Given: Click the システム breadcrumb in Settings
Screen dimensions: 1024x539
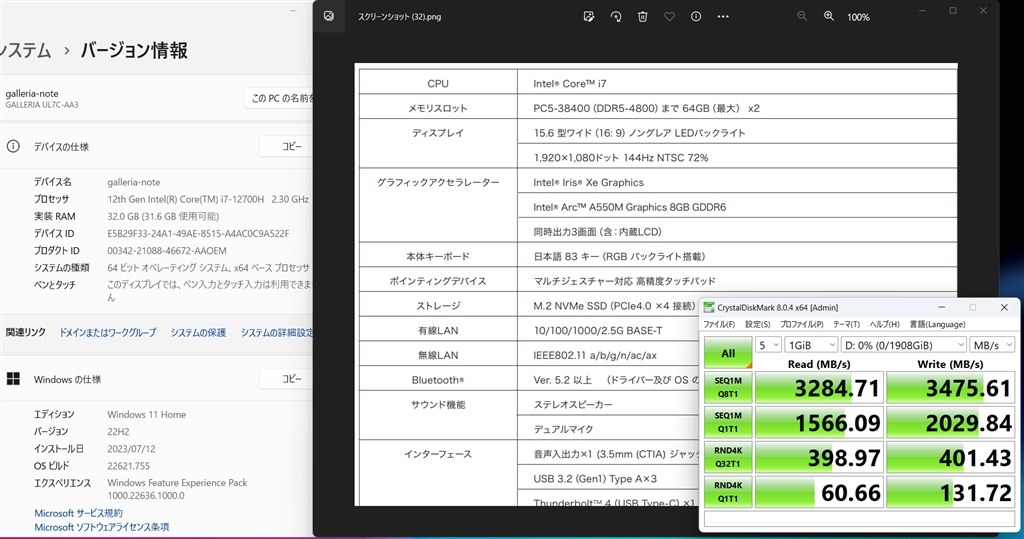Looking at the screenshot, I should click(25, 50).
